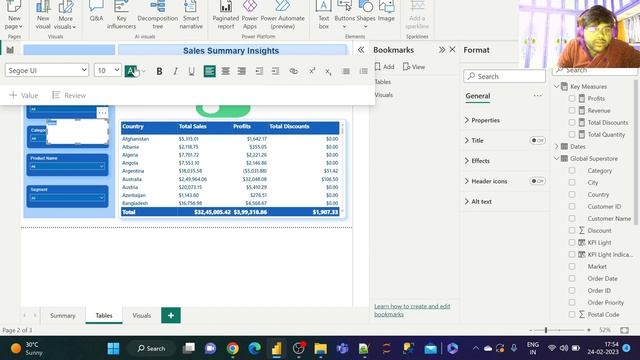Collapse panes with left double chevron
This screenshot has width=640, height=360.
point(361,50)
